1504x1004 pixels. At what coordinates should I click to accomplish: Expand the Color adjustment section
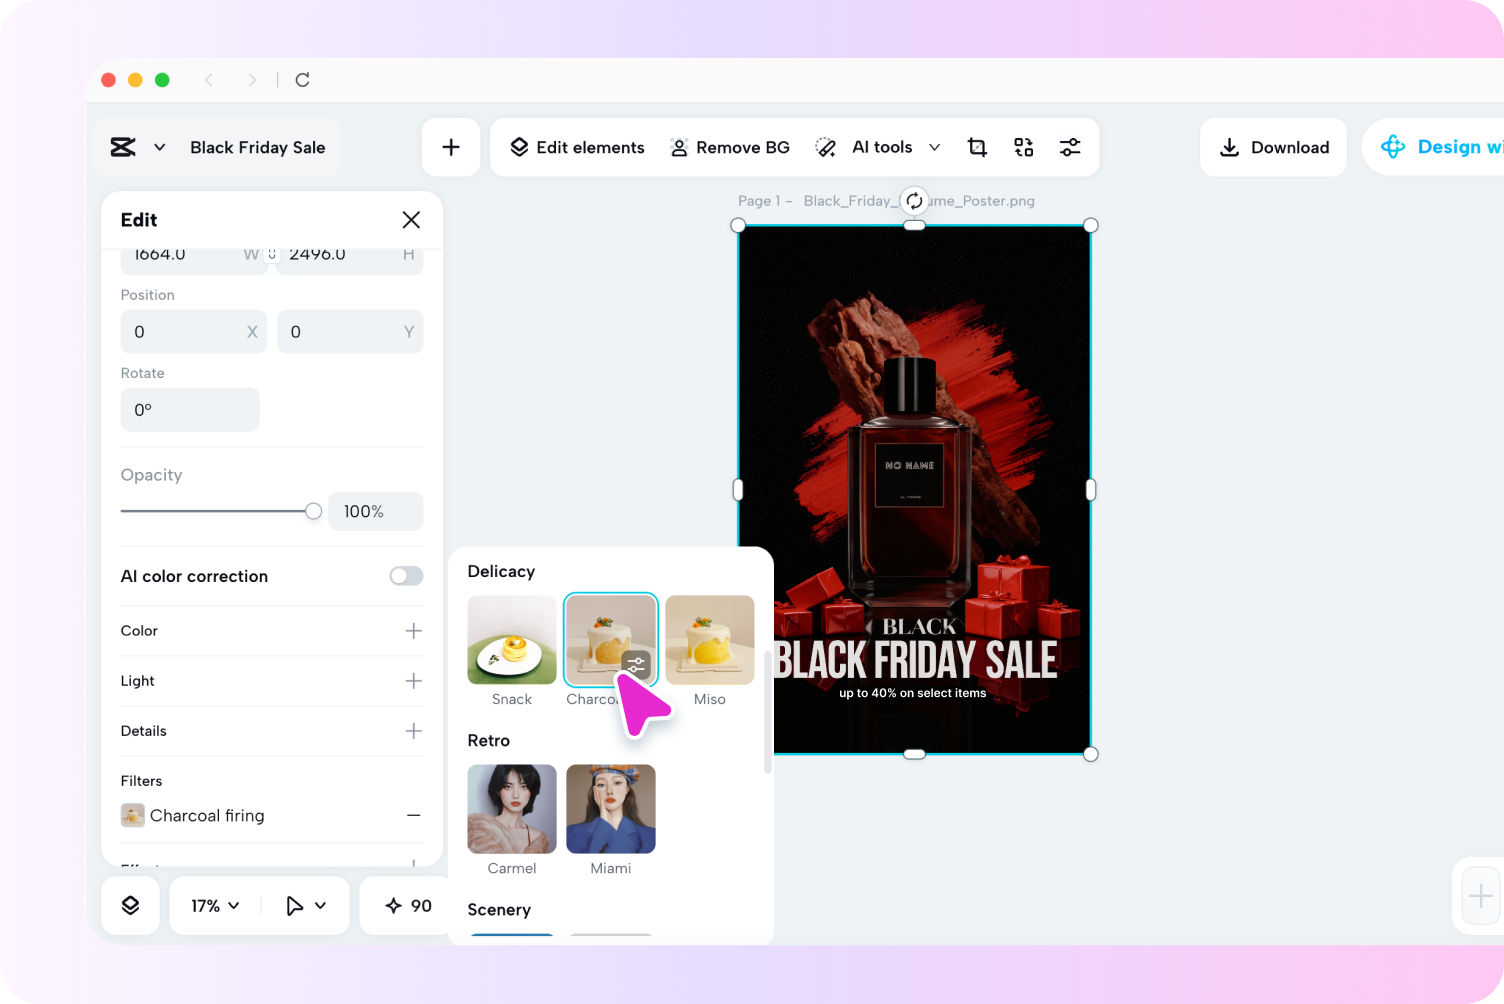click(x=413, y=631)
